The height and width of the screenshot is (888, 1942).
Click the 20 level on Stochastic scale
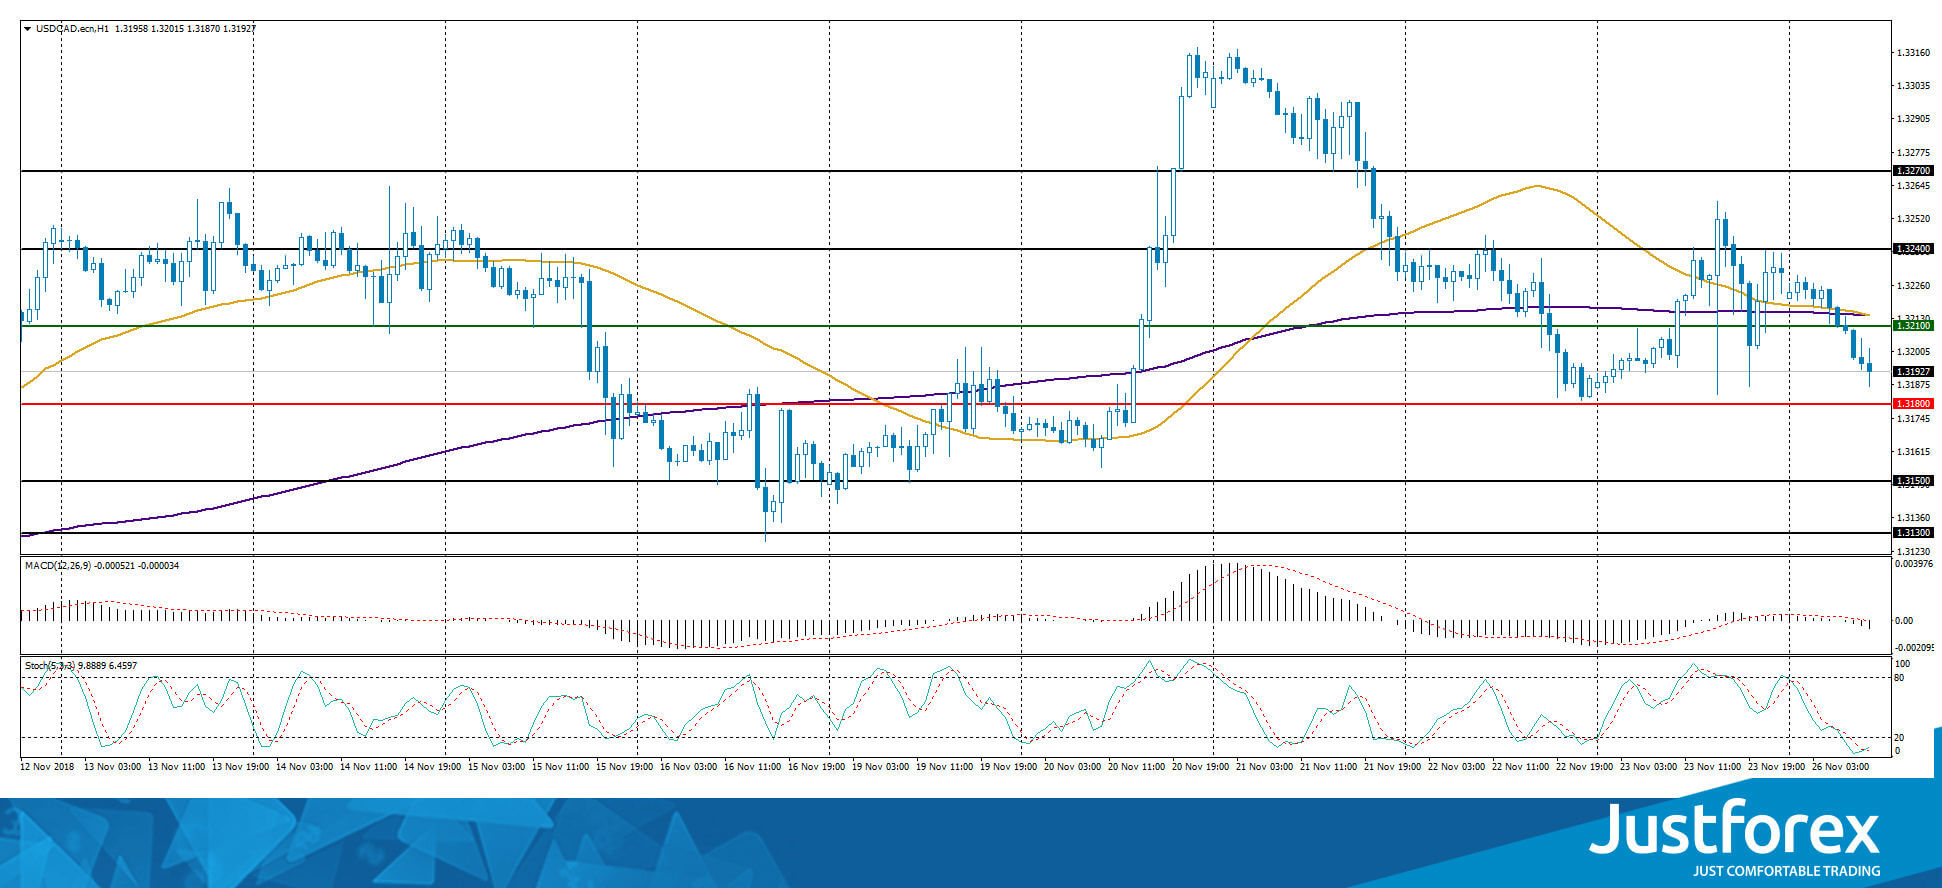click(1901, 738)
